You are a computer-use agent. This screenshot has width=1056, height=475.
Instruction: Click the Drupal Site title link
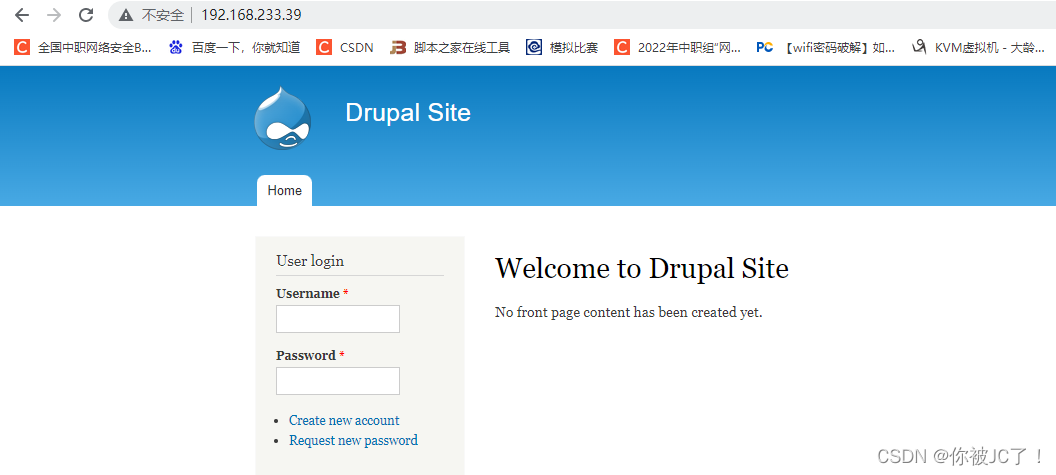click(408, 113)
